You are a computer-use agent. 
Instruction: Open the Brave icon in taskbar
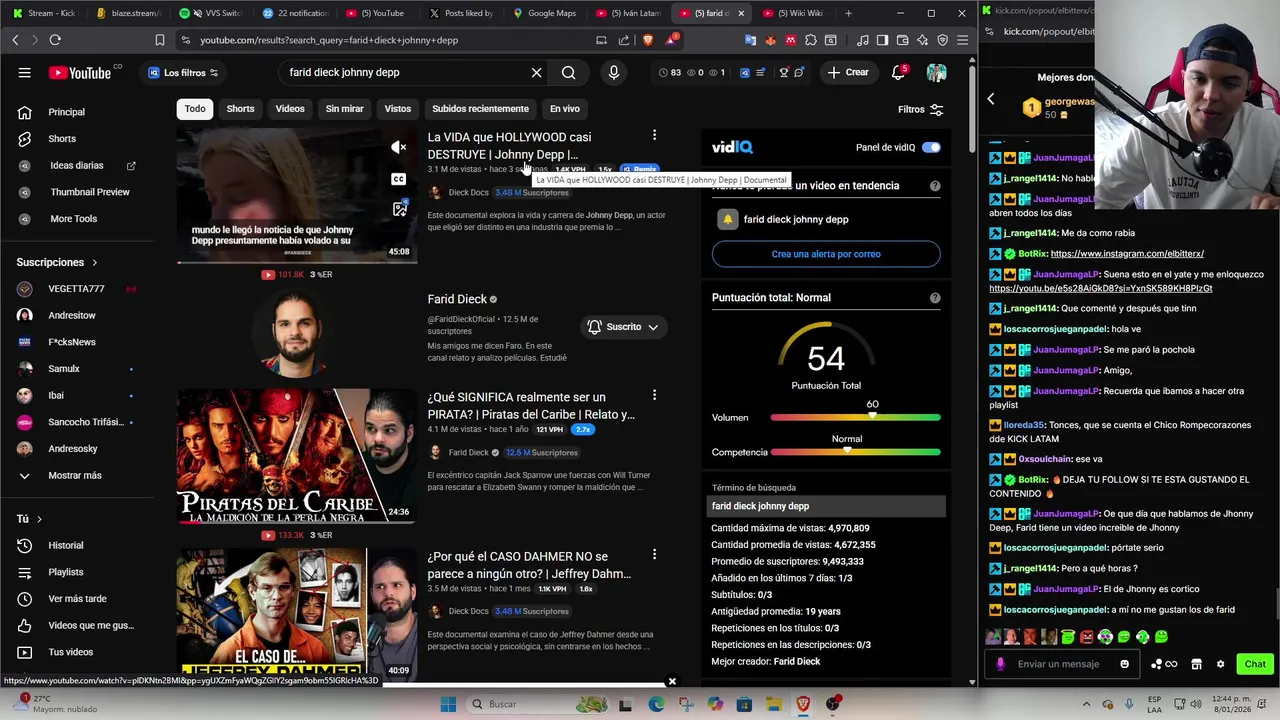click(803, 704)
